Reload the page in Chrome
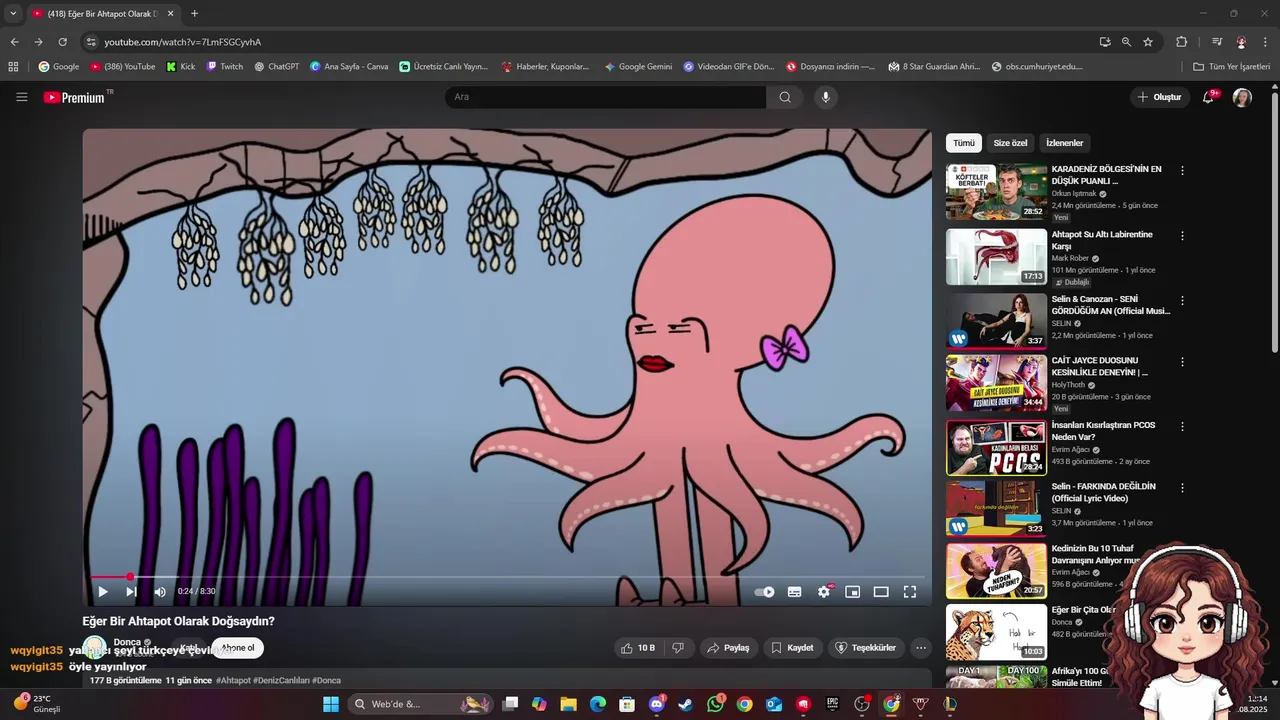Screen dimensions: 1280x720 tap(62, 42)
